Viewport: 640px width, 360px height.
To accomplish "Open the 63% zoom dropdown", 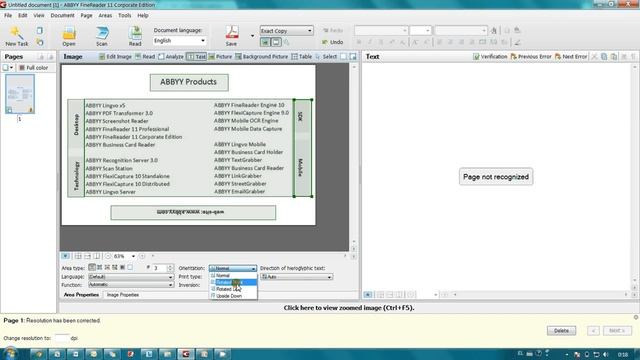I will coord(133,256).
